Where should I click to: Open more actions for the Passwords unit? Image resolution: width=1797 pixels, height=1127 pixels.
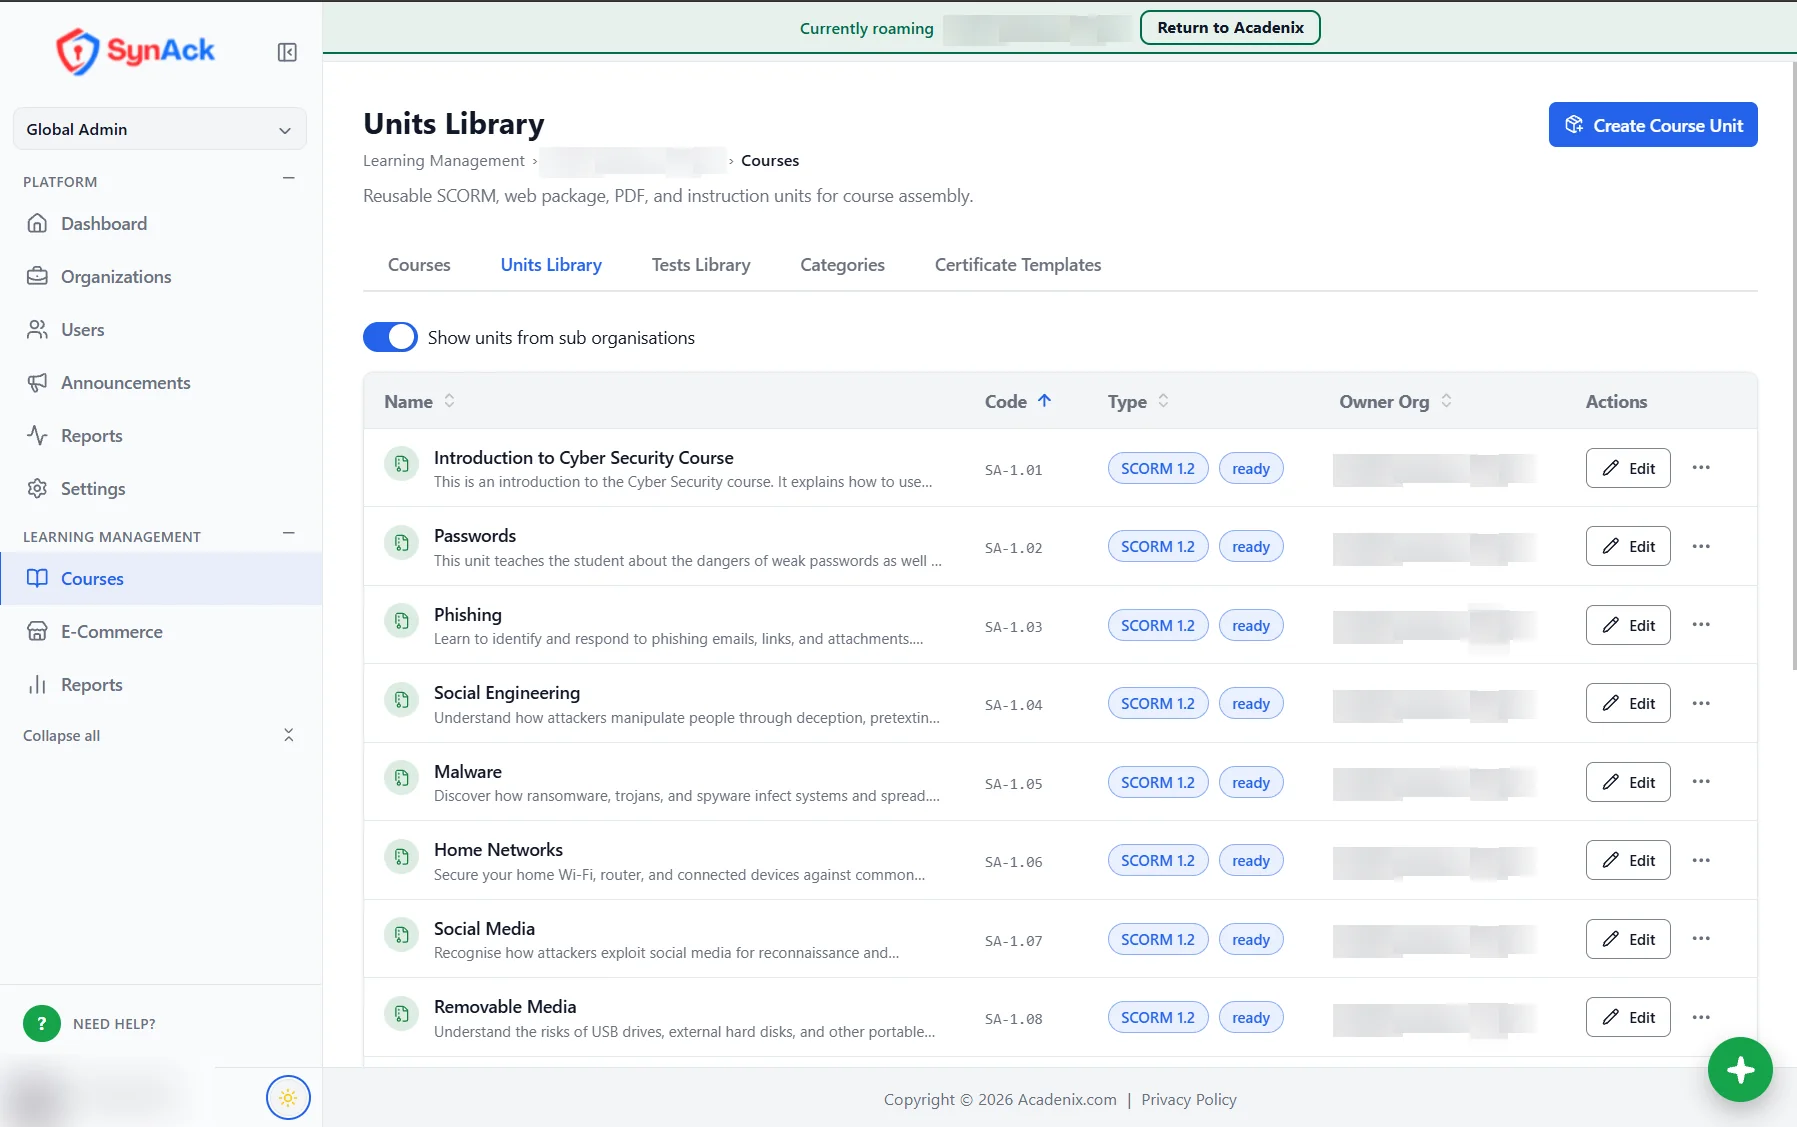pos(1701,546)
